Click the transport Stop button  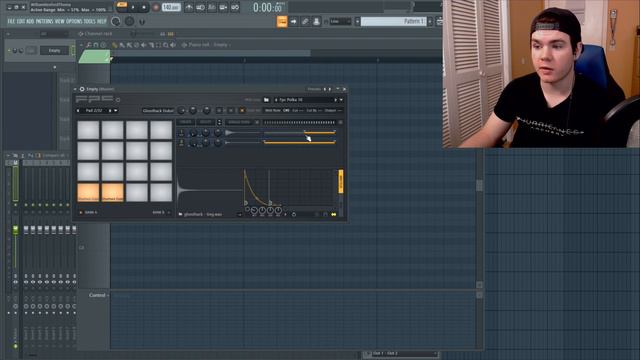(144, 7)
